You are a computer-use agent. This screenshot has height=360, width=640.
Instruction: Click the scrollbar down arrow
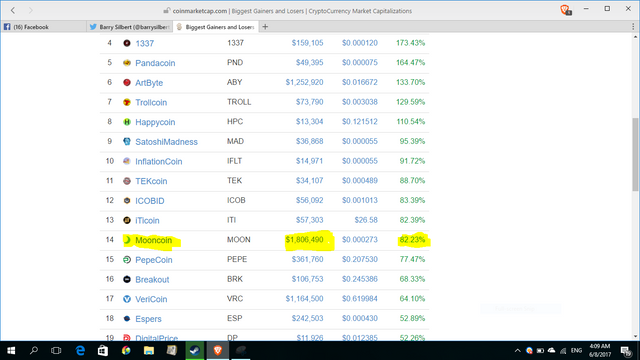coord(635,337)
